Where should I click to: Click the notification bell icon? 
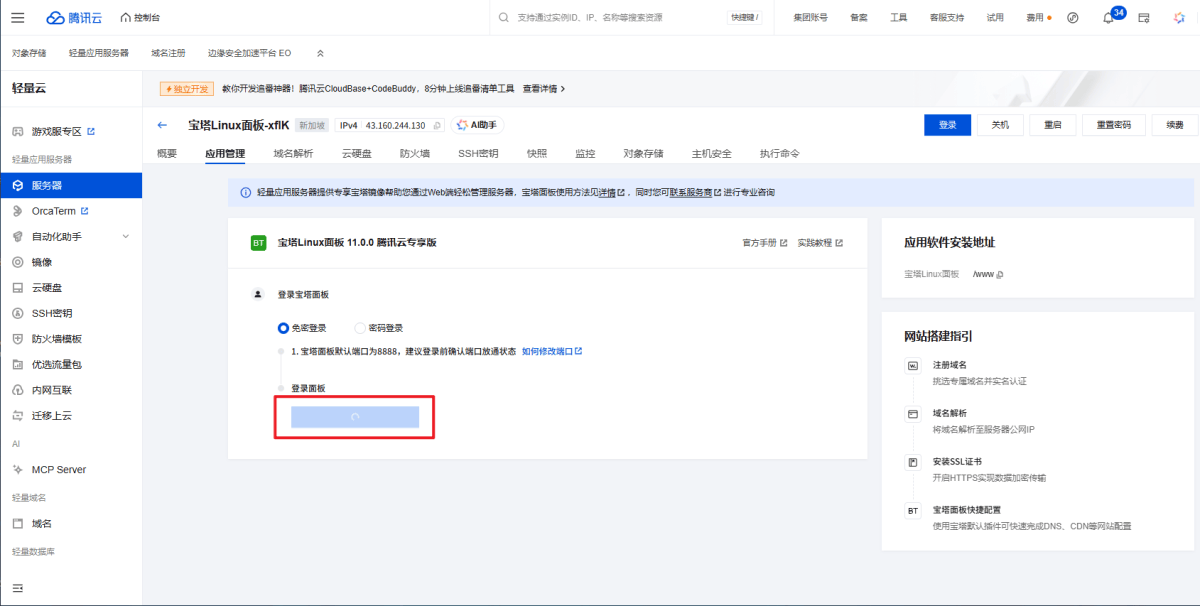click(1108, 18)
